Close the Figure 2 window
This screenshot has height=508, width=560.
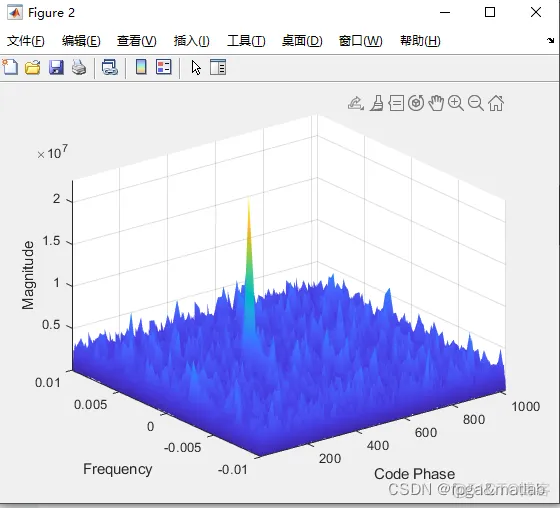tap(535, 13)
